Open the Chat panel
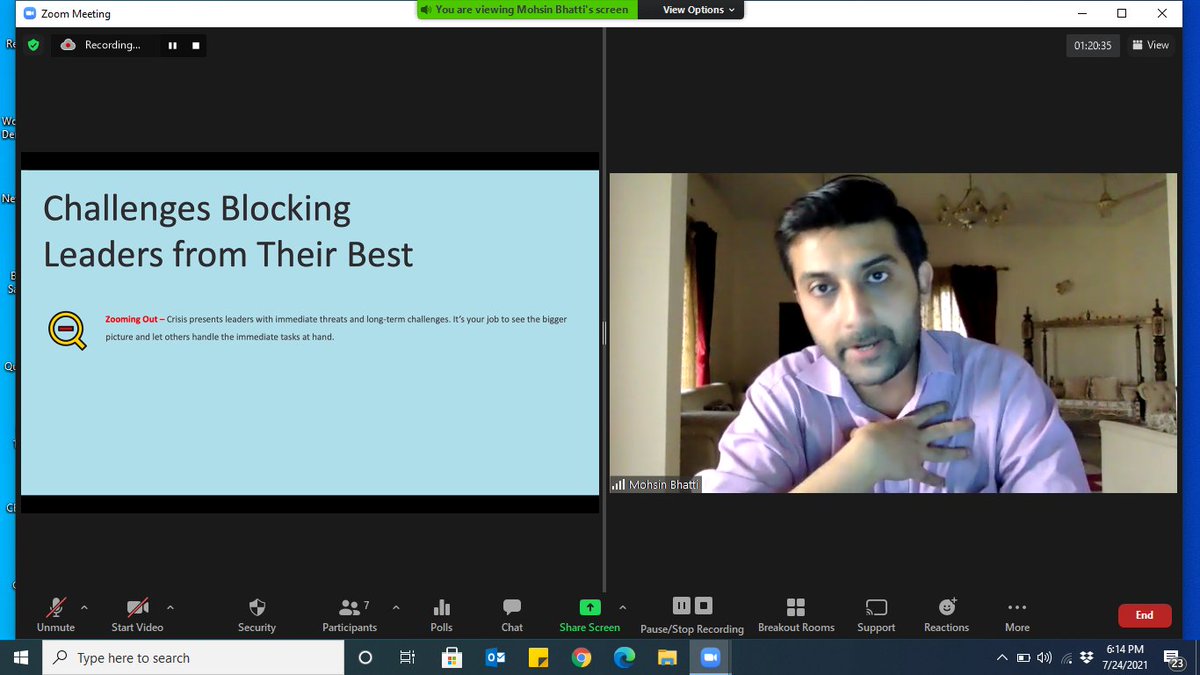 pos(512,614)
